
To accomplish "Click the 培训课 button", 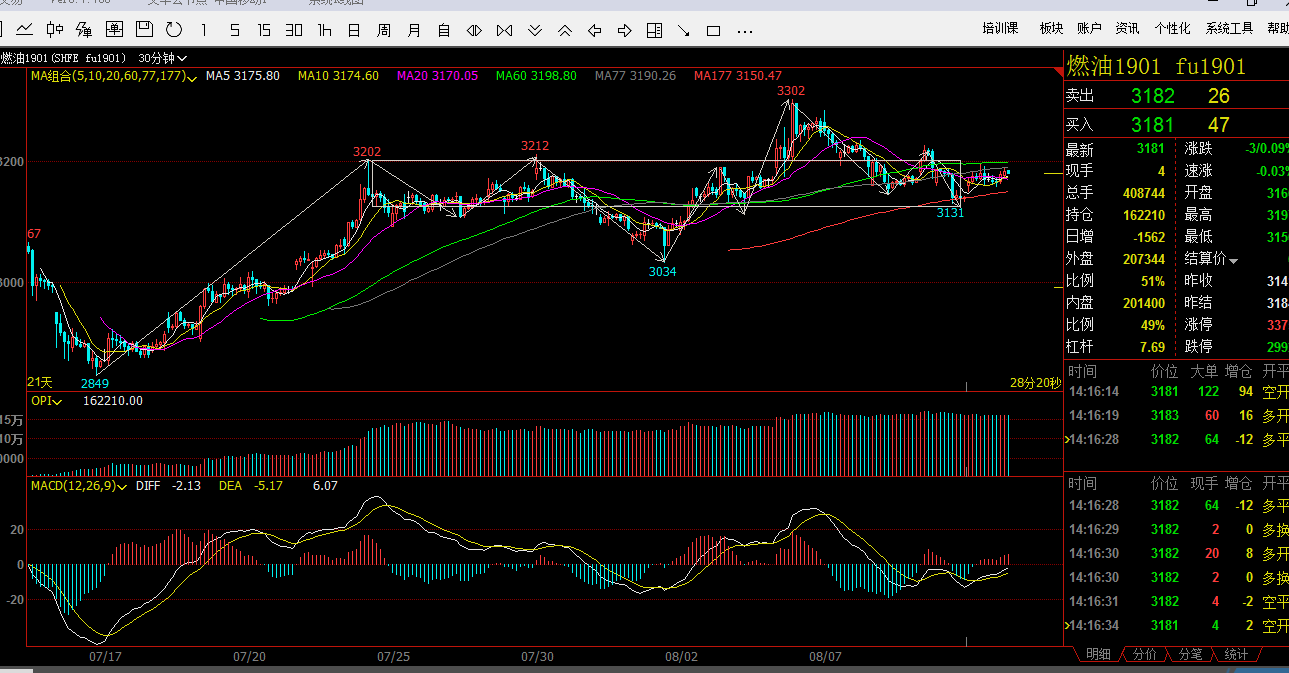I will coord(1000,28).
